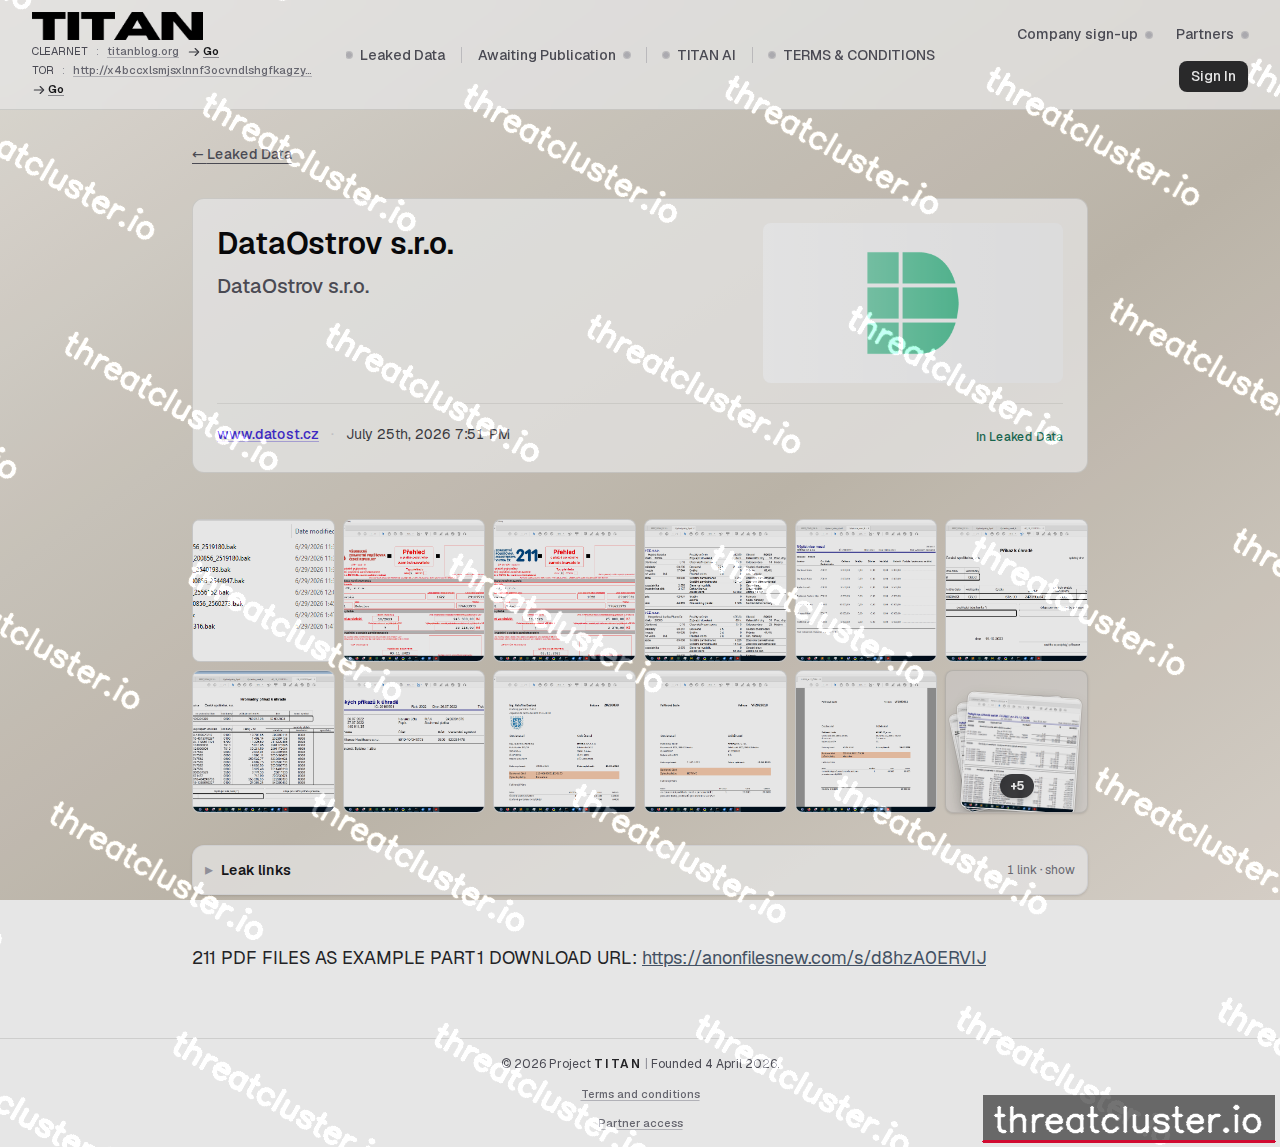Open the red form thumbnail marked 211
1280x1147 pixels.
(x=564, y=590)
